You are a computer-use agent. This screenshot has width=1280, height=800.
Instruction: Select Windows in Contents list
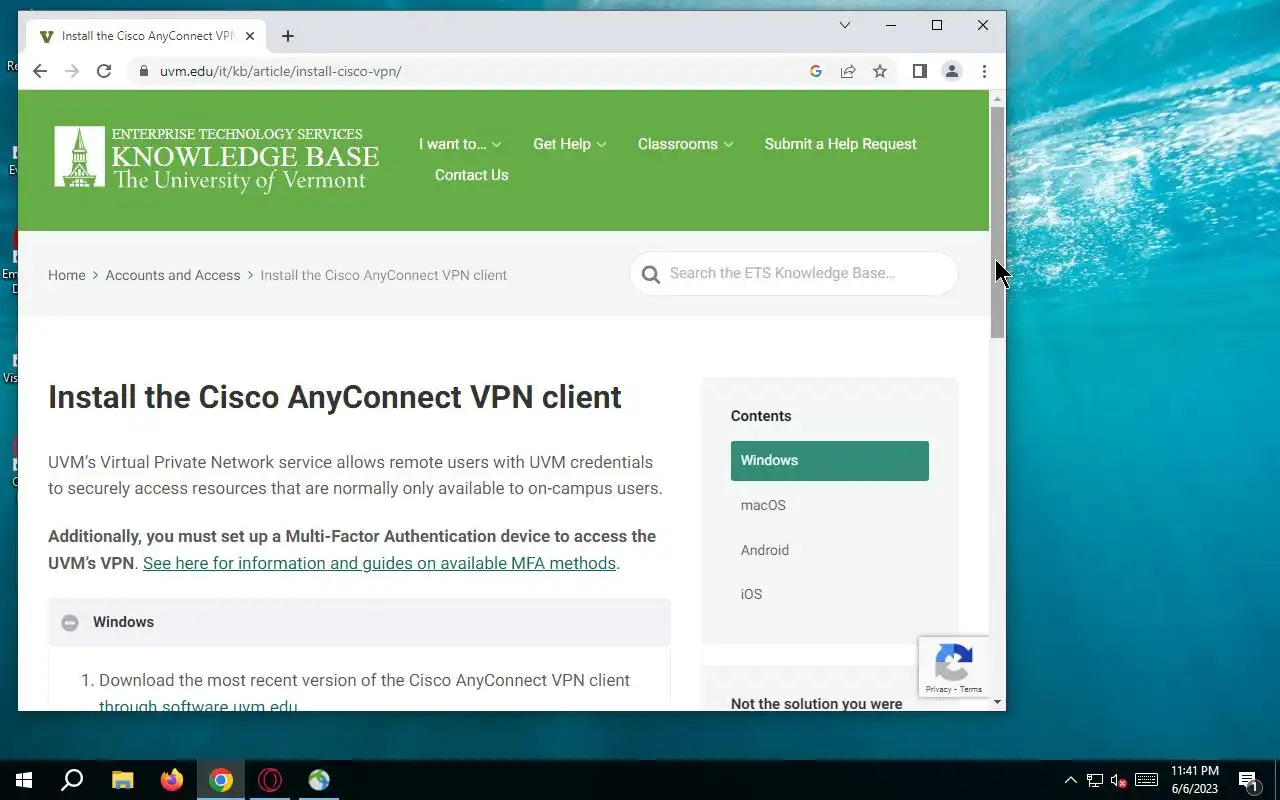coord(830,461)
